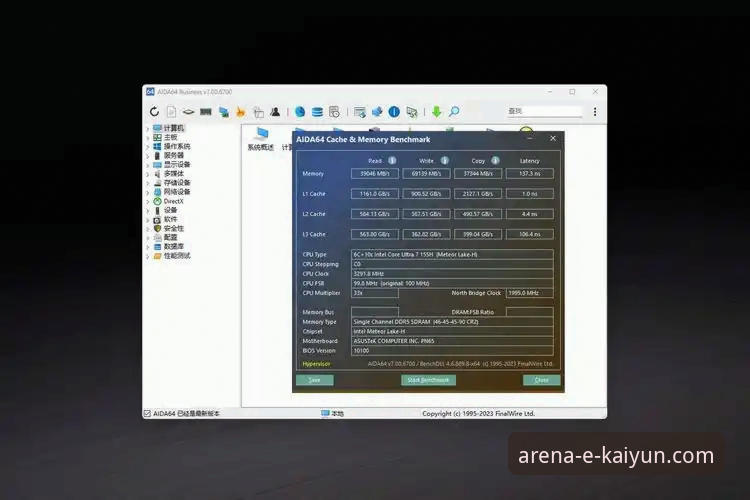
Task: Click the Motherboard ASUSTeK field
Action: point(452,341)
